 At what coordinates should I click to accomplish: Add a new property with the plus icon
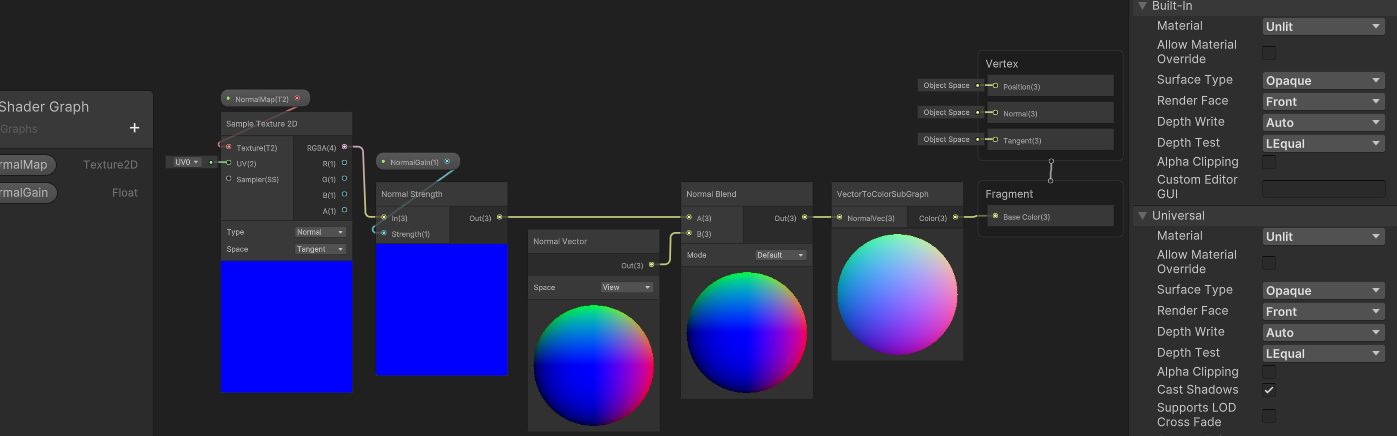[134, 128]
